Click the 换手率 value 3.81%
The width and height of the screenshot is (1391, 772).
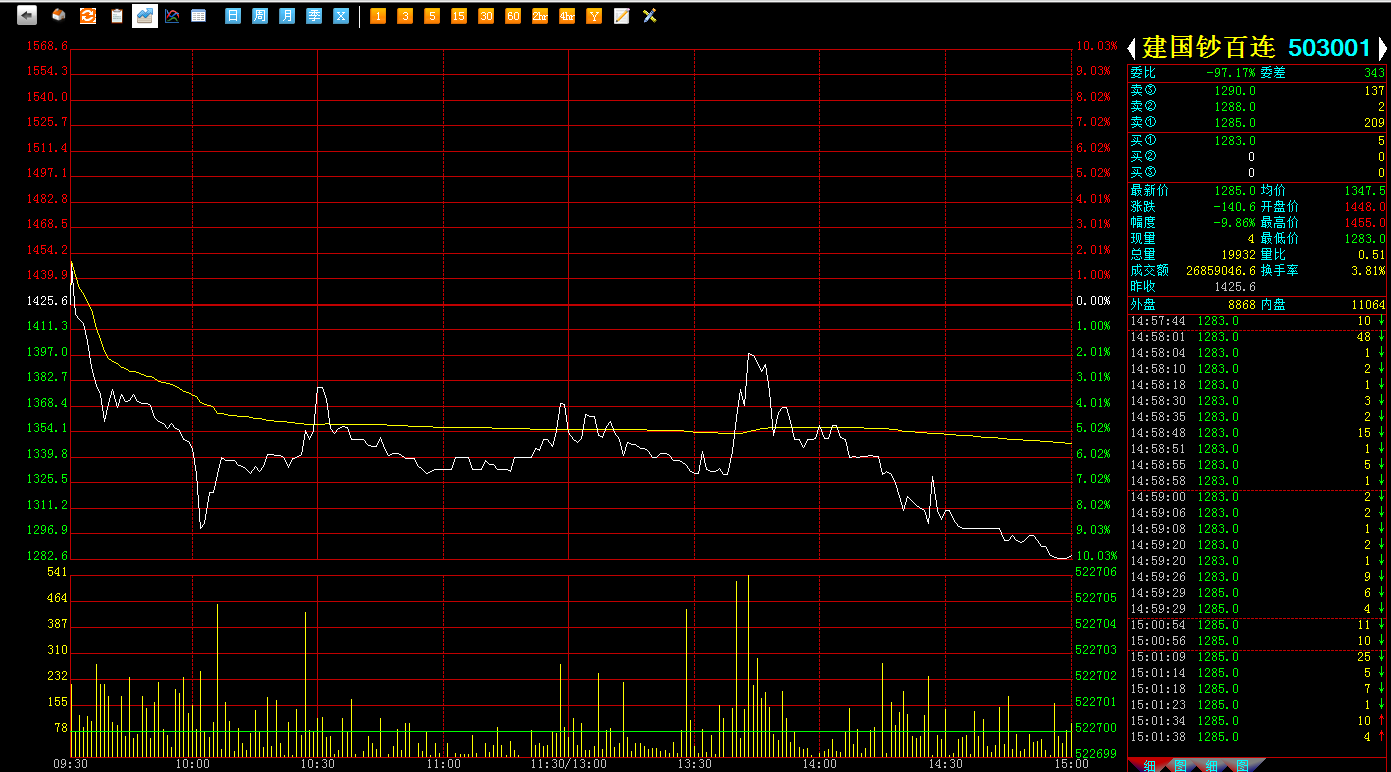(1369, 271)
